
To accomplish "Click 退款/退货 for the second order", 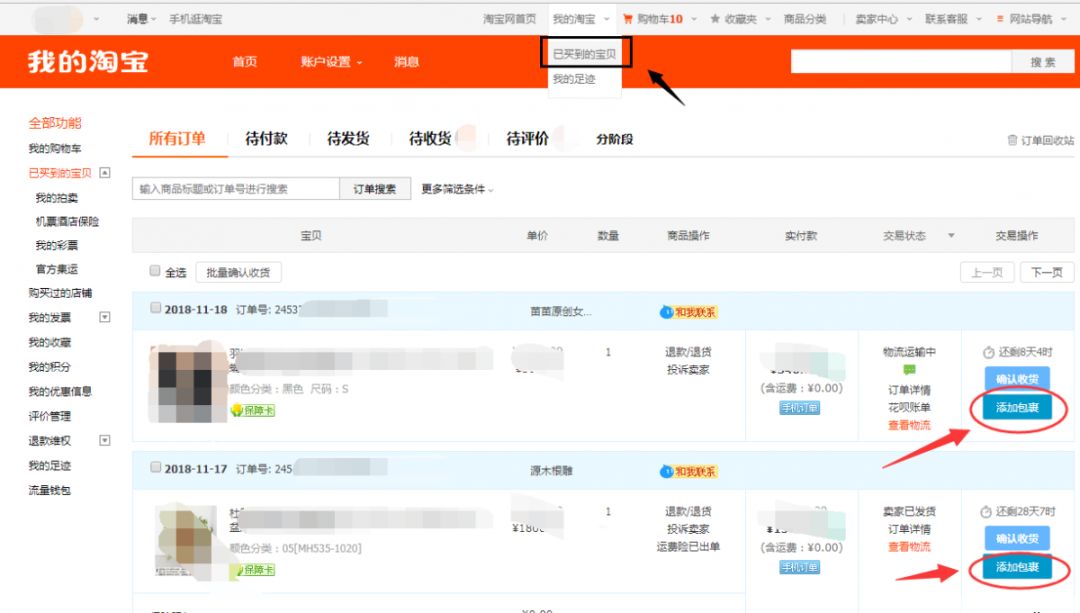I will [688, 511].
